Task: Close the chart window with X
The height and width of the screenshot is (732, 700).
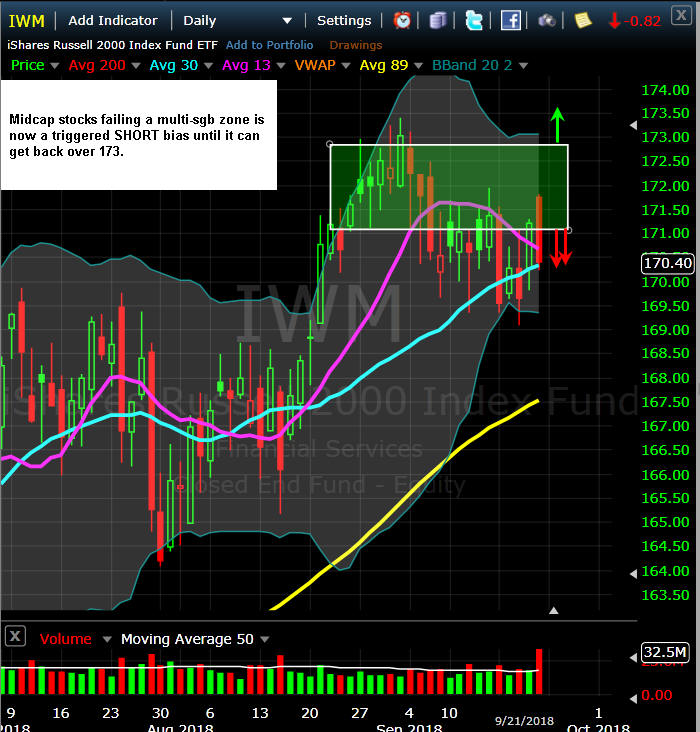Action: [x=681, y=15]
